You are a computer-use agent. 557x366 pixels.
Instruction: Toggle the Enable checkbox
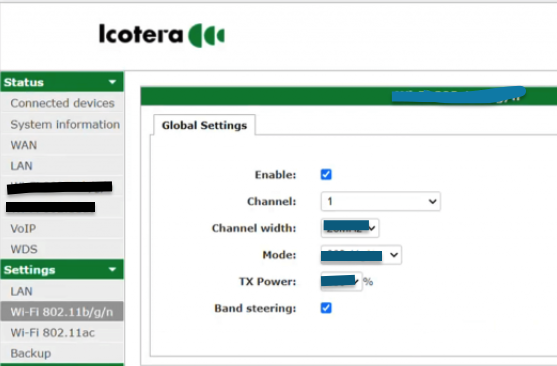(326, 174)
